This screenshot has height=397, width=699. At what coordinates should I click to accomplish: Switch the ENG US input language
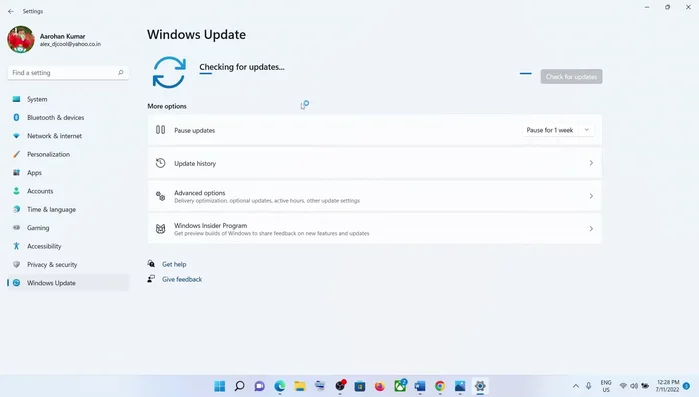606,386
